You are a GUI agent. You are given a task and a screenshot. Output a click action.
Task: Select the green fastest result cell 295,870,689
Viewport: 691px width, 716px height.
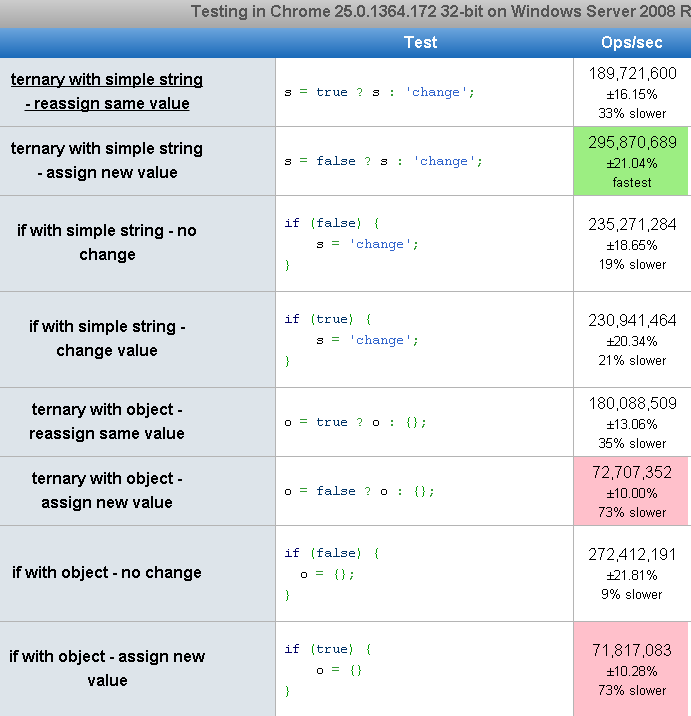632,161
